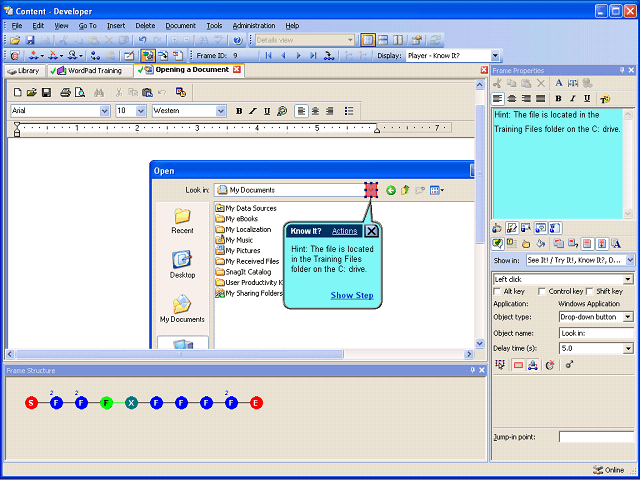
Task: Switch to the WordPad Training tab
Action: [90, 71]
